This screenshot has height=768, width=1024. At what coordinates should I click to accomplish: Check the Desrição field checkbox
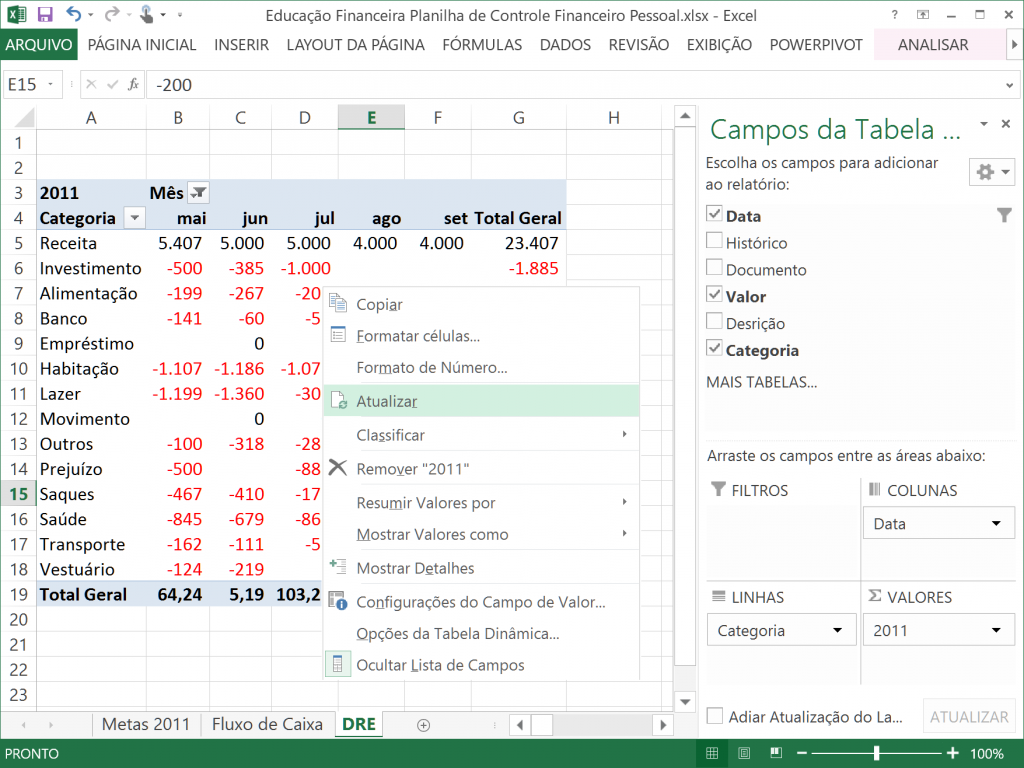714,321
